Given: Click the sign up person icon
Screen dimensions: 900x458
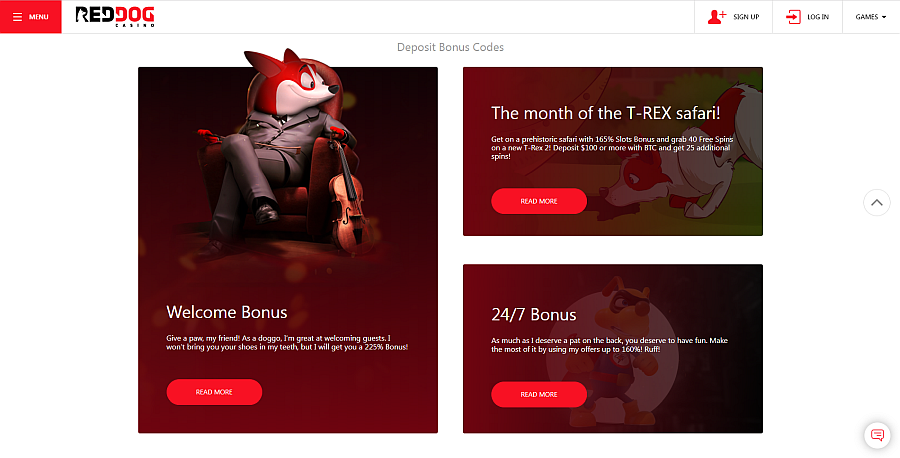Looking at the screenshot, I should pos(716,17).
